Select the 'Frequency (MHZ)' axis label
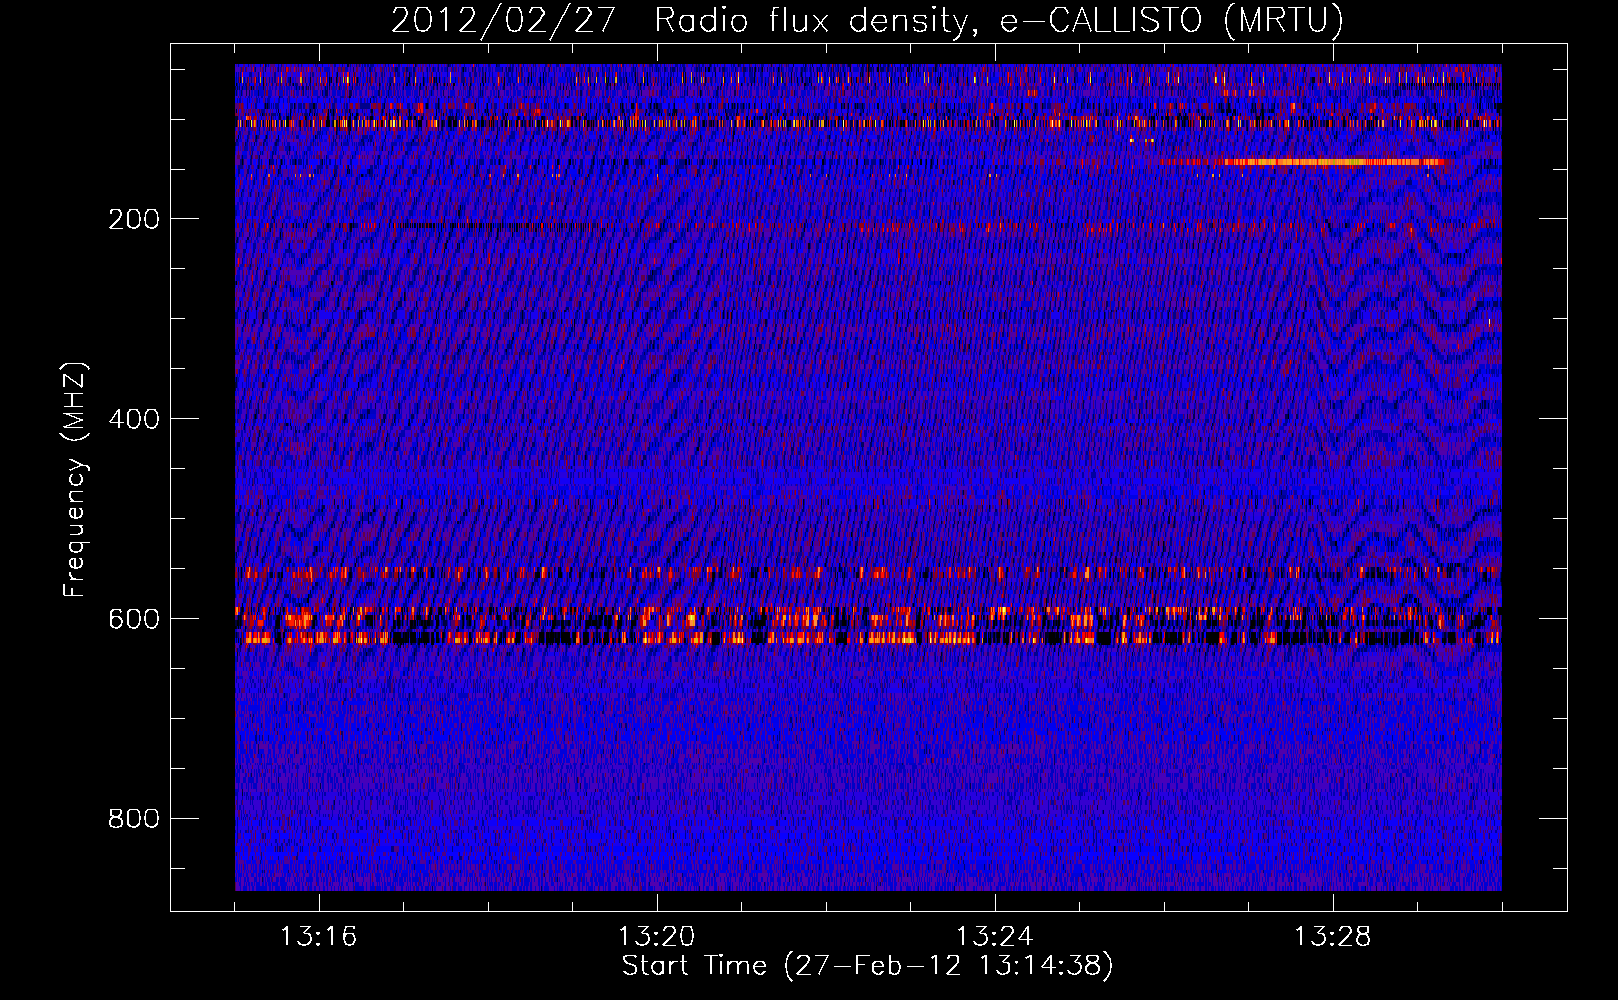The width and height of the screenshot is (1618, 1000). (75, 479)
